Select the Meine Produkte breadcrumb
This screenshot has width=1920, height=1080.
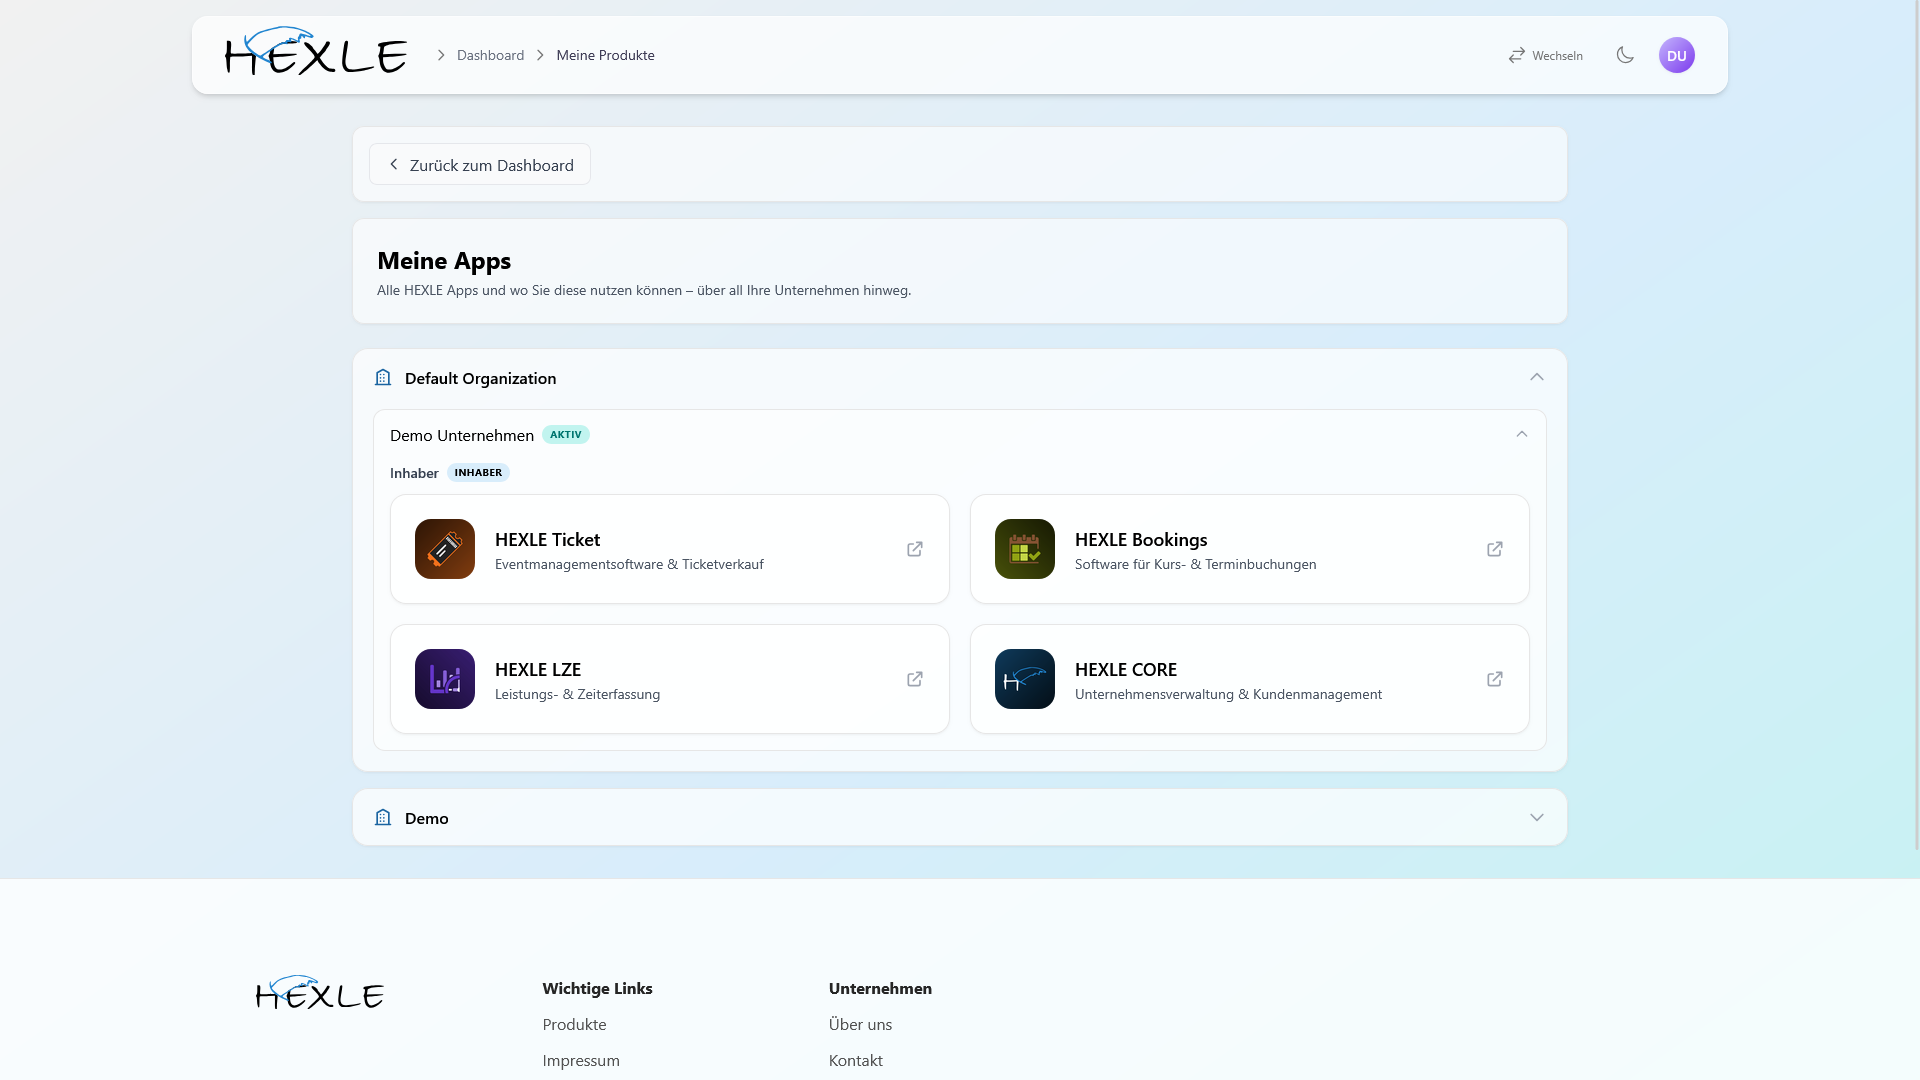click(x=605, y=55)
